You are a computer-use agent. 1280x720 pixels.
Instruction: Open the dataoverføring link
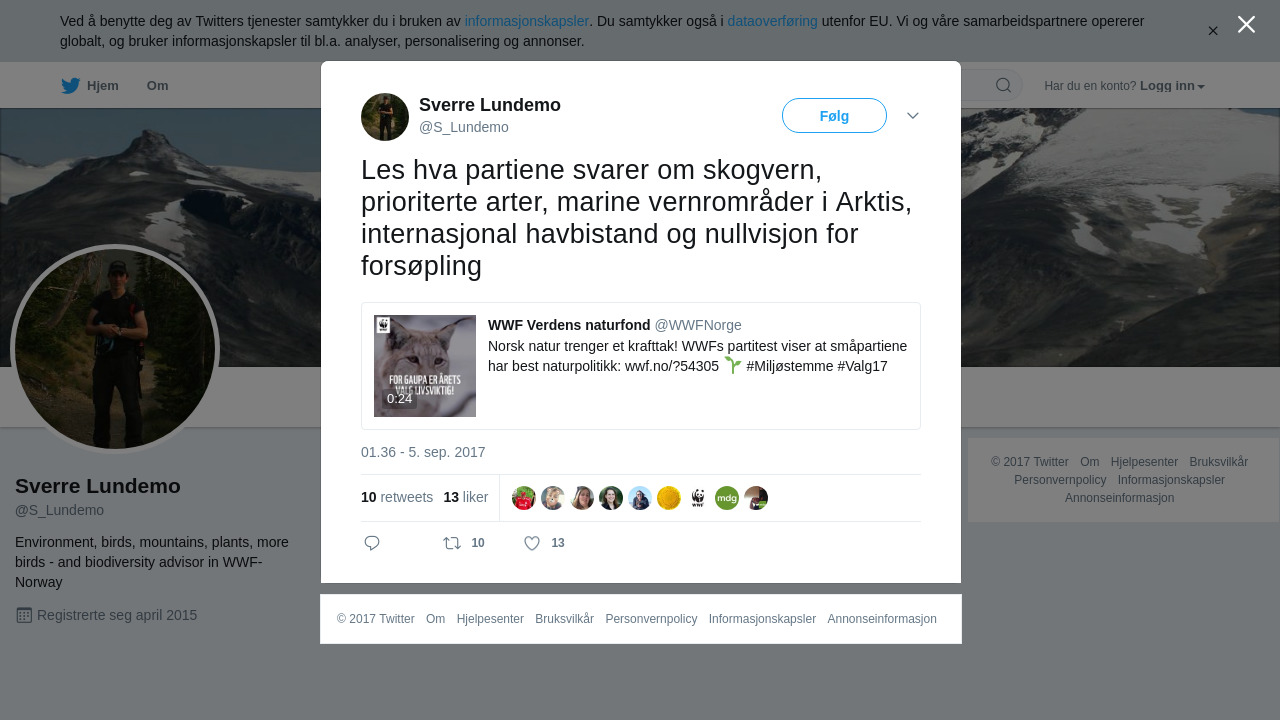[772, 21]
